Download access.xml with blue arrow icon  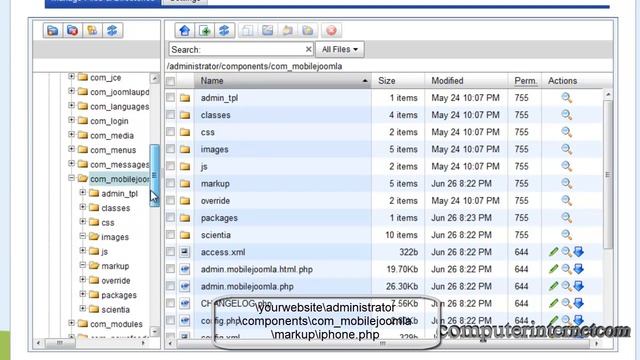click(578, 252)
